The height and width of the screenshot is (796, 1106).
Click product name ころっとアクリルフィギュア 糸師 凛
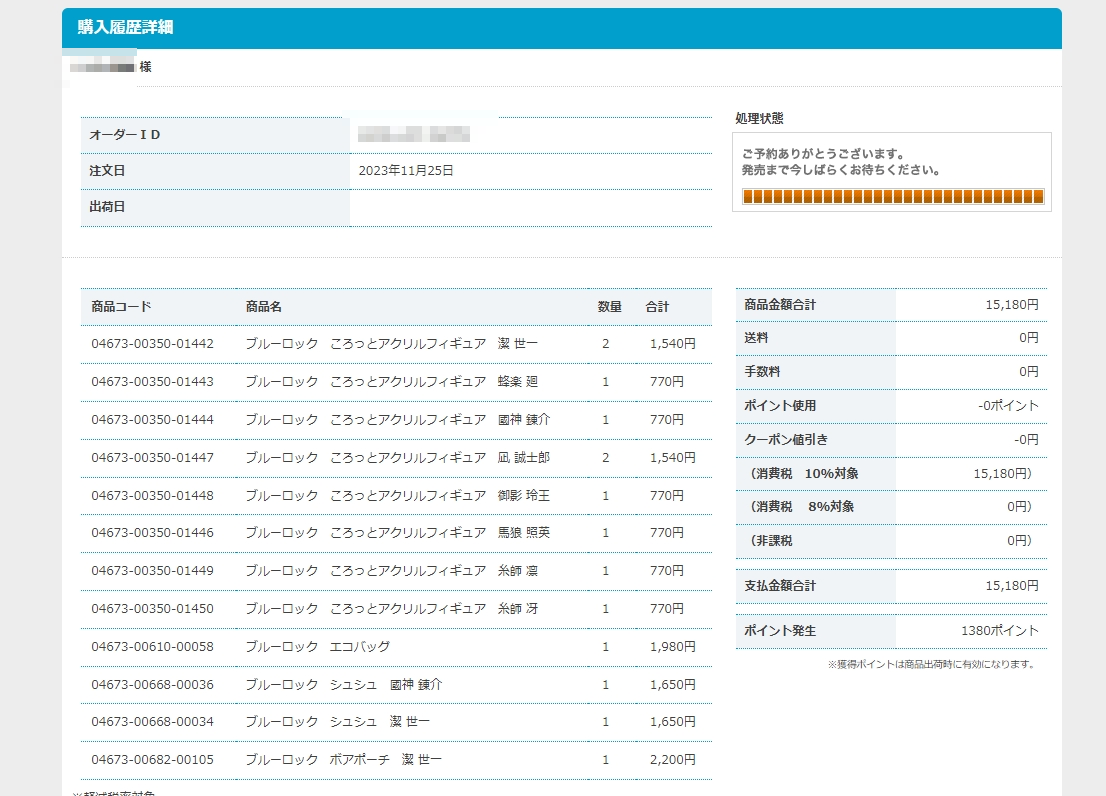(434, 570)
